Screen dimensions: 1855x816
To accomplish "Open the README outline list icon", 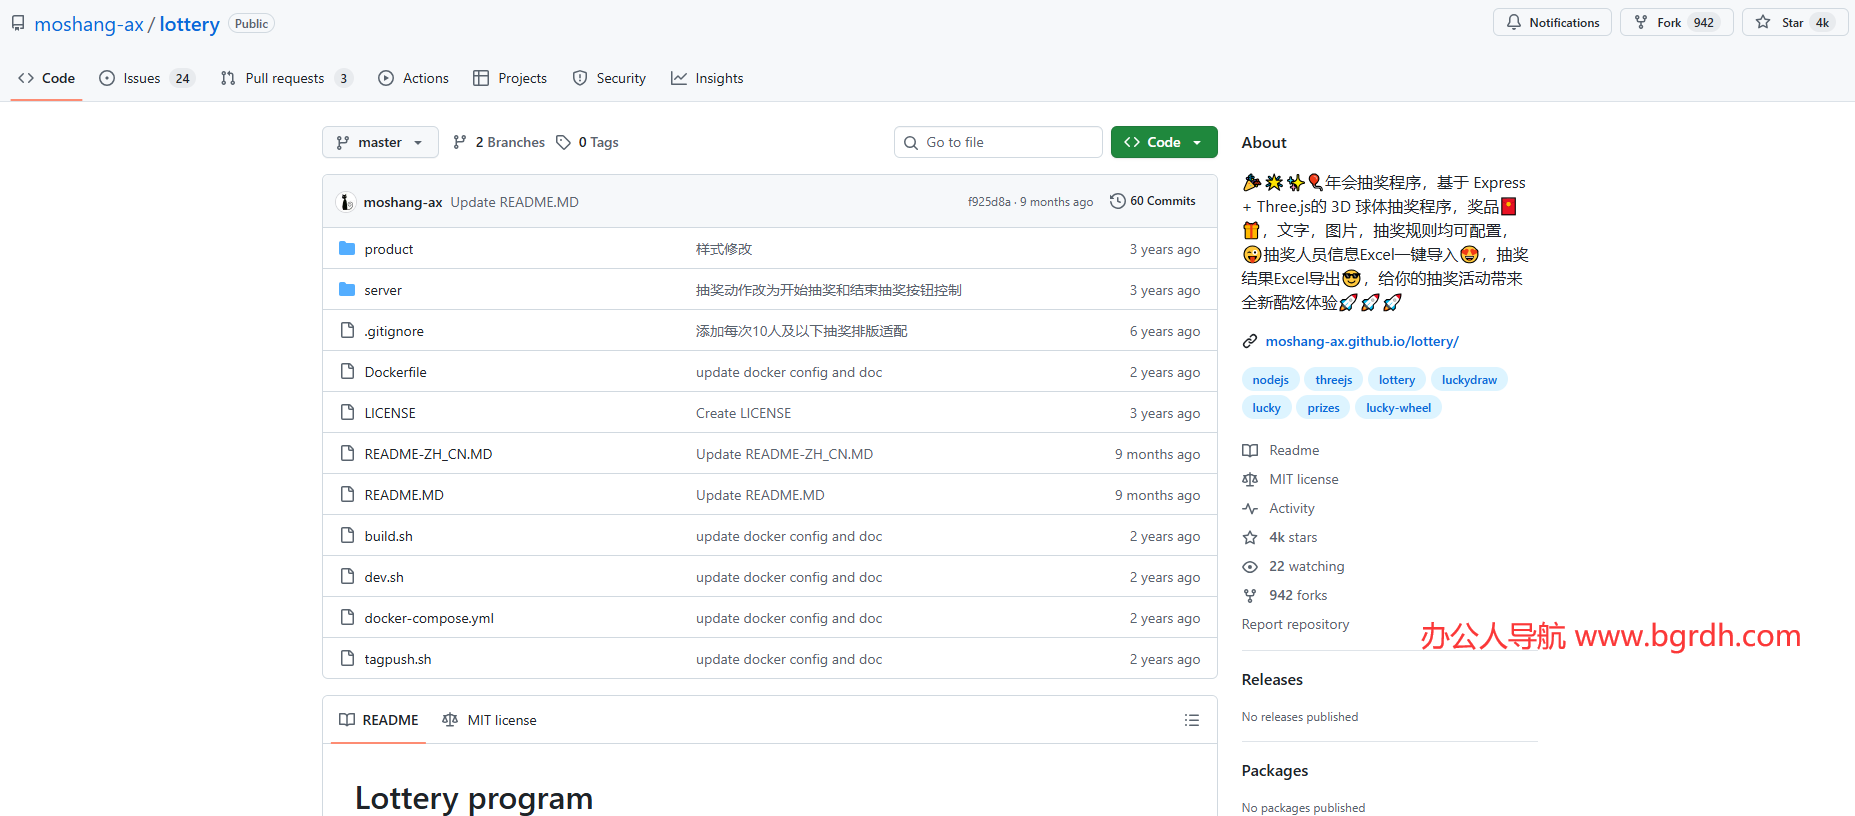I will tap(1191, 720).
